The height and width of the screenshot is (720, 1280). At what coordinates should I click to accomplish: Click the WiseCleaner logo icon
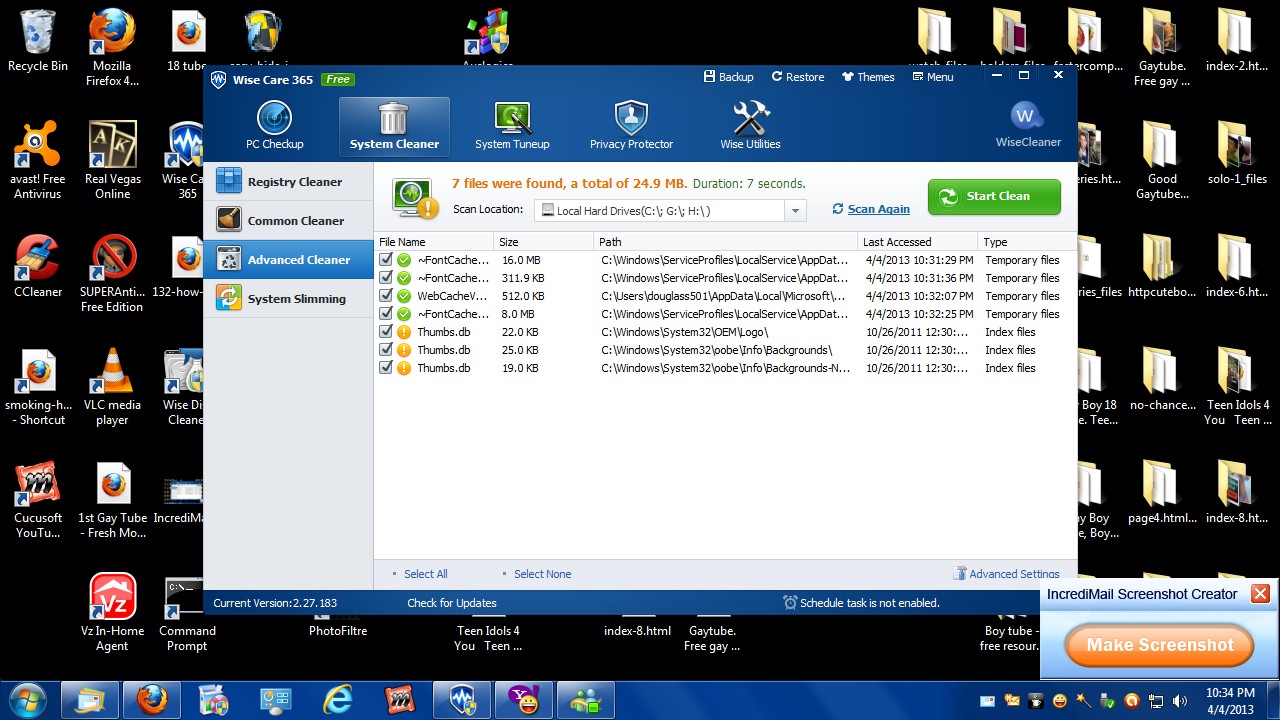pos(1028,116)
